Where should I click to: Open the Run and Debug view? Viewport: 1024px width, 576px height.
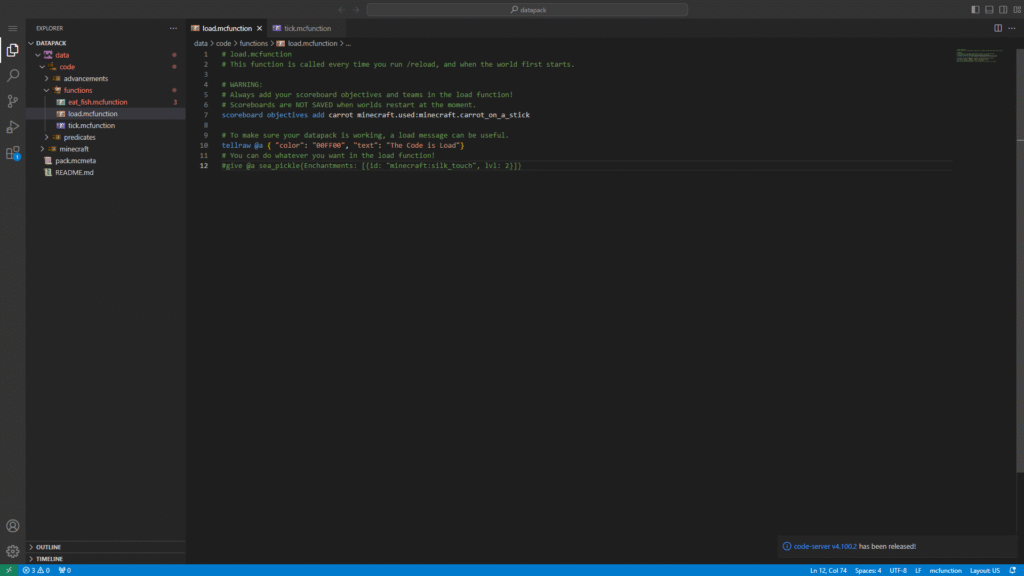[12, 127]
